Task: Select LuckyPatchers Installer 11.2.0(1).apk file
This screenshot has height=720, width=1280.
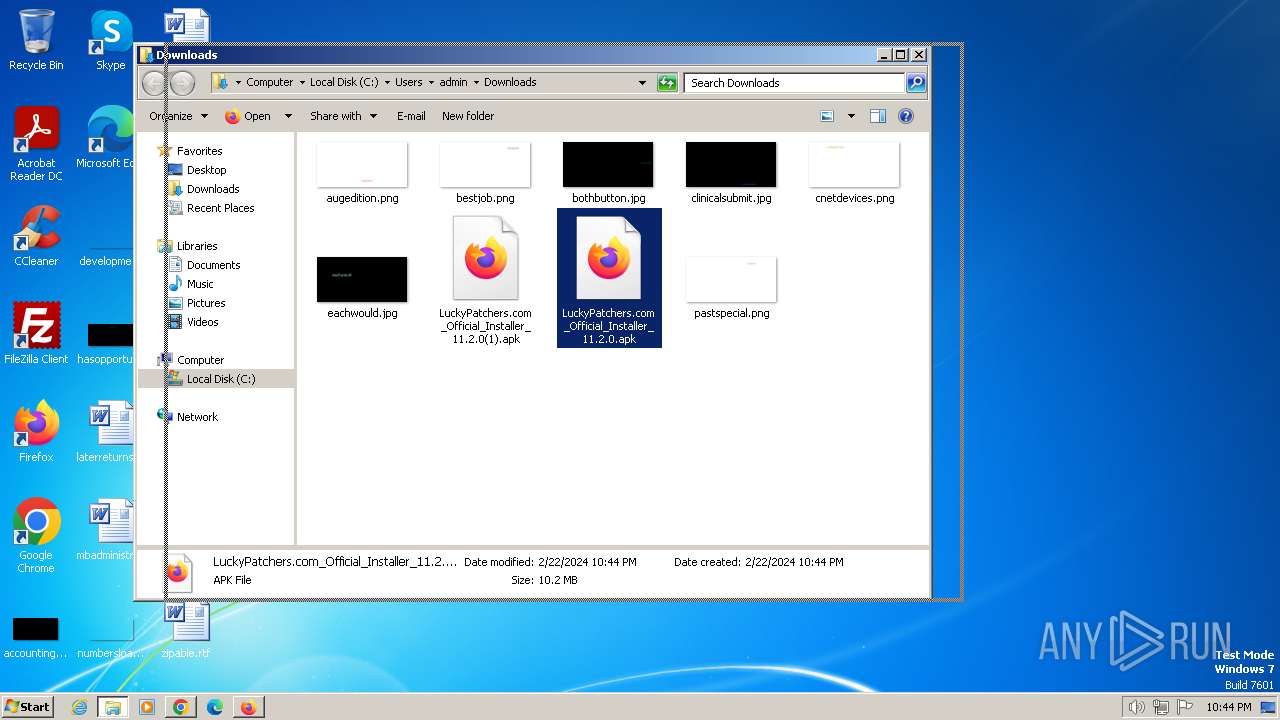Action: [485, 280]
